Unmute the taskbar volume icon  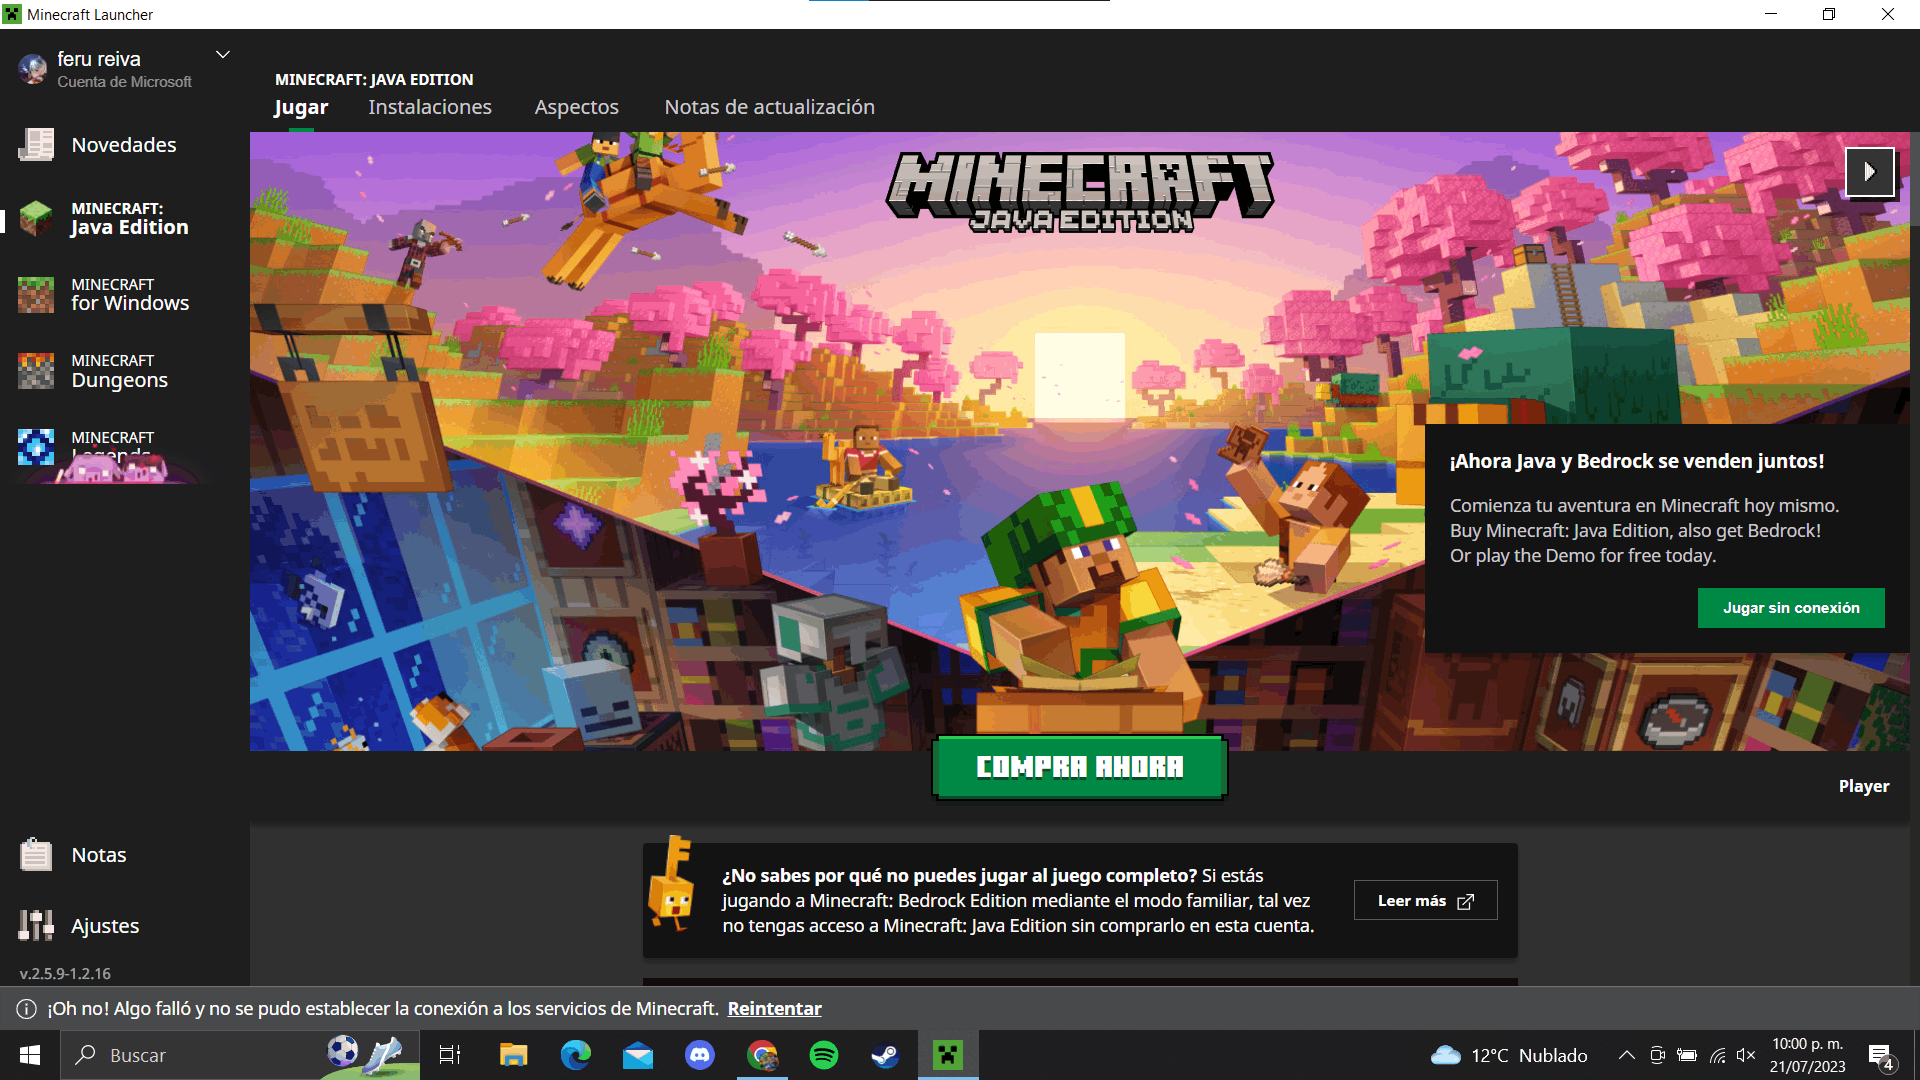pyautogui.click(x=1746, y=1055)
